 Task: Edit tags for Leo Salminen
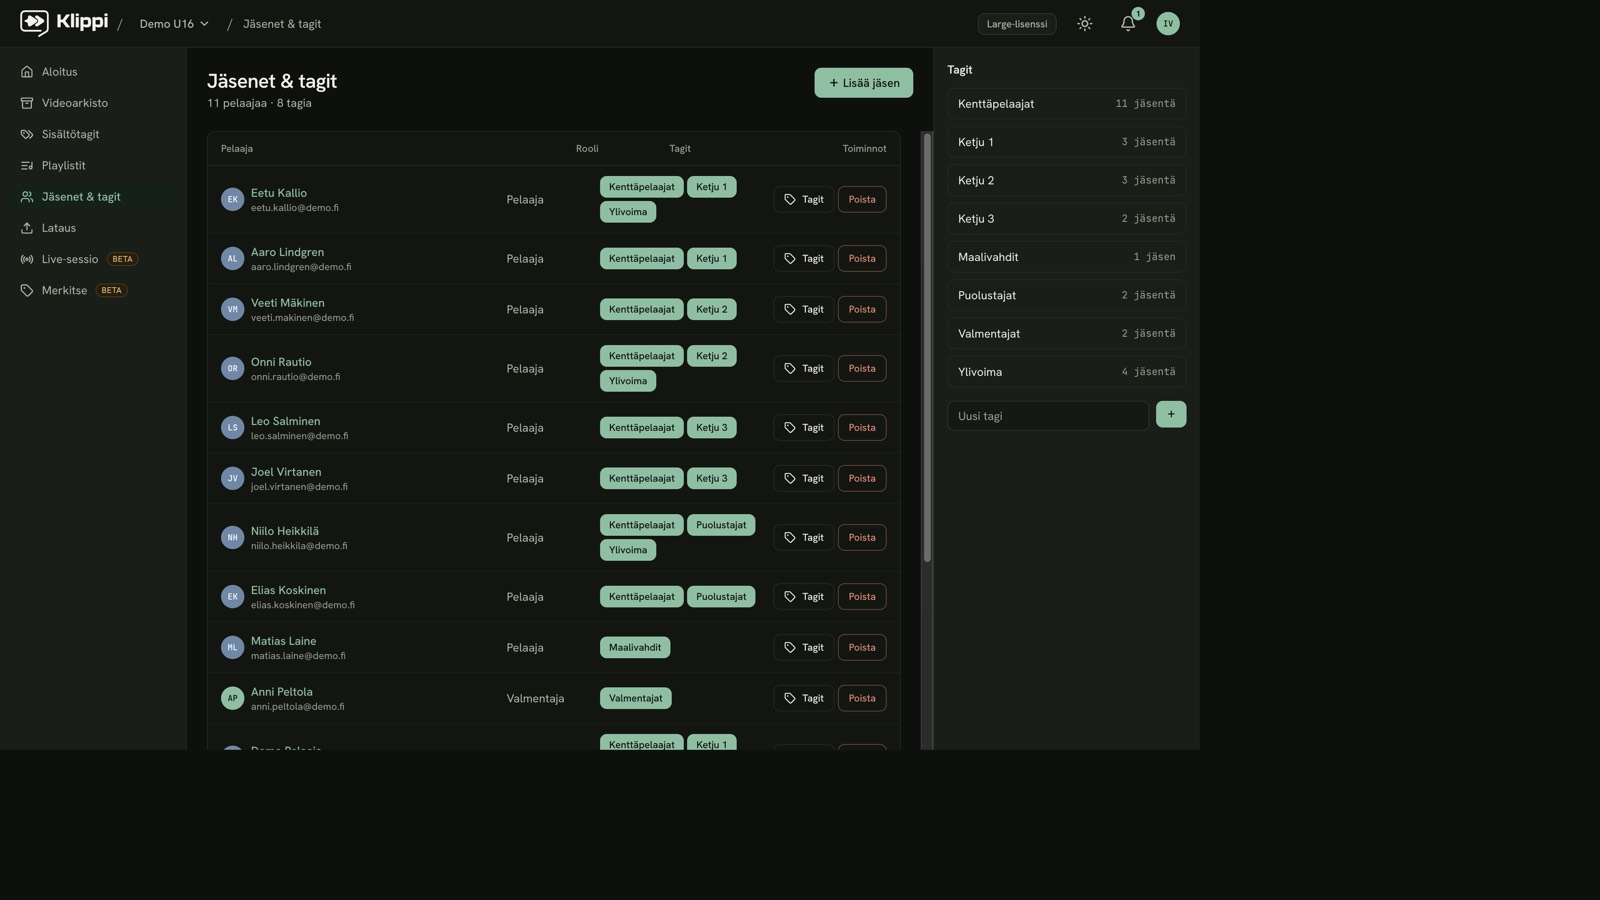803,427
